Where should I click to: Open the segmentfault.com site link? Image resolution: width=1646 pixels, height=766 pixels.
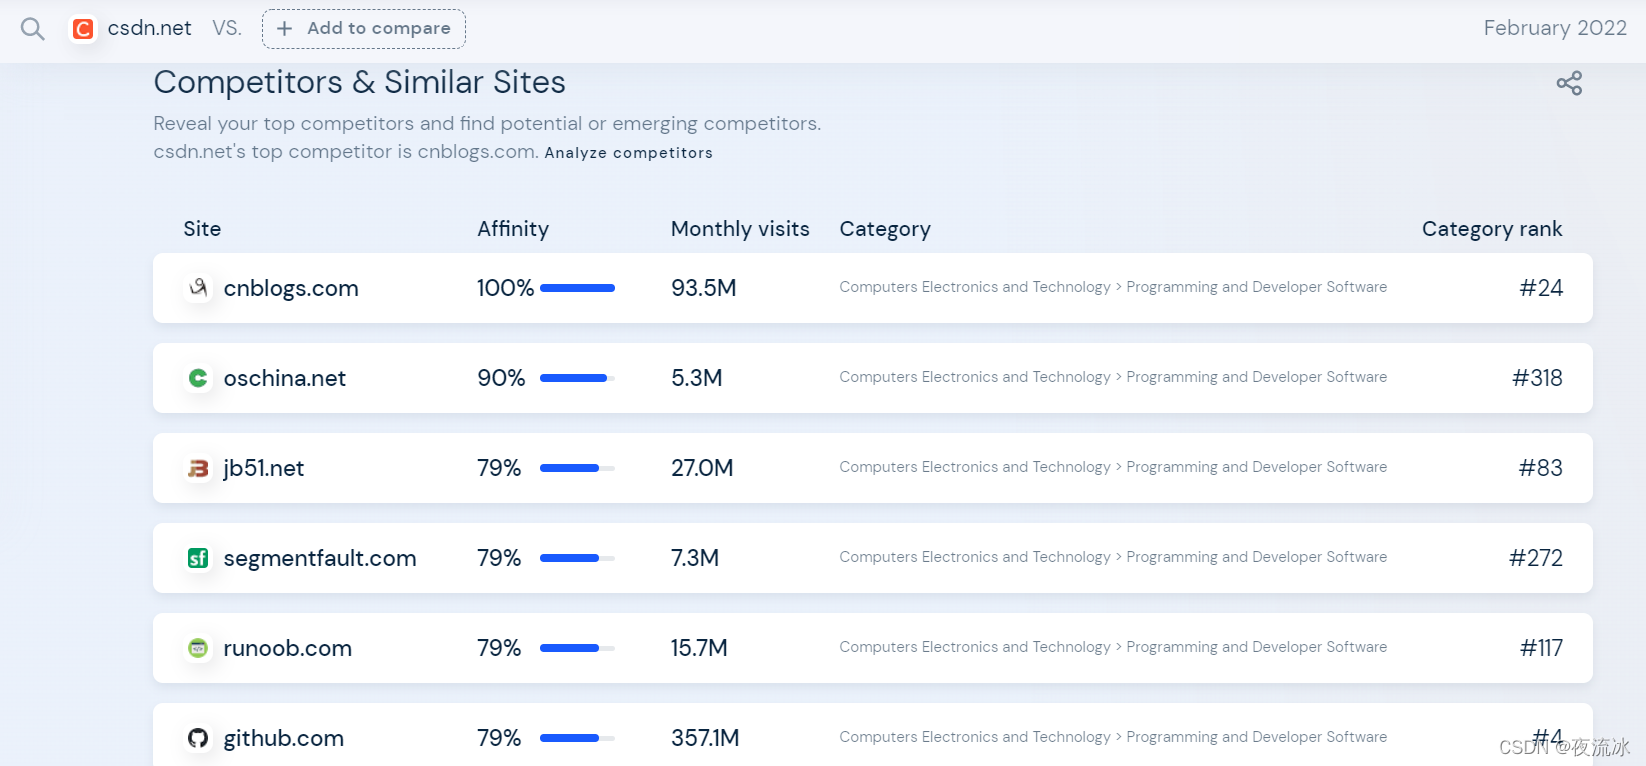[x=320, y=558]
